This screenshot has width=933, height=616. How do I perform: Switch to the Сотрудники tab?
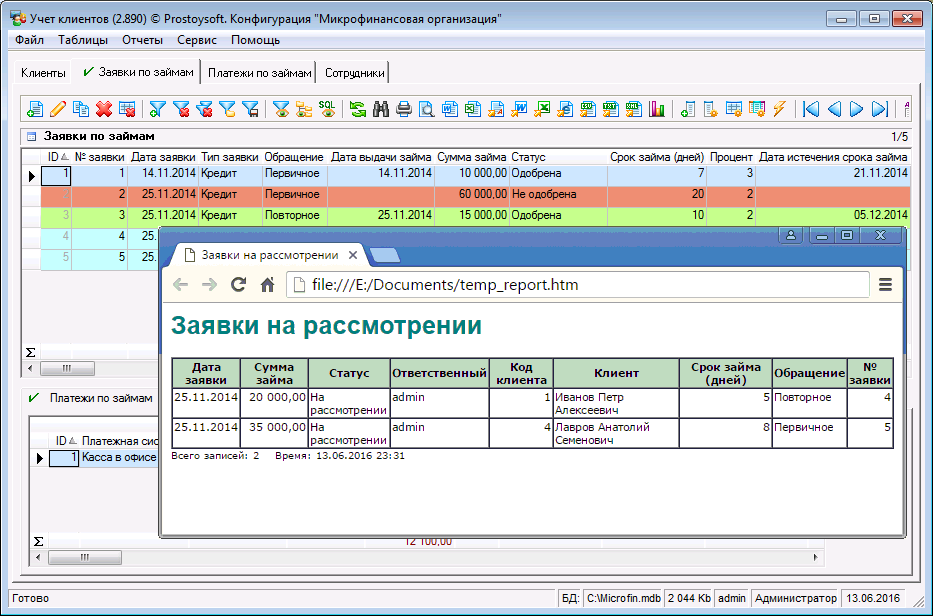click(355, 73)
